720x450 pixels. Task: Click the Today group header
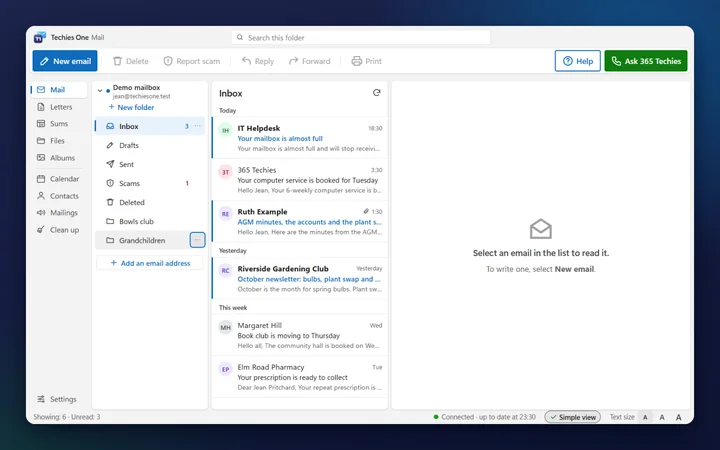(x=227, y=111)
